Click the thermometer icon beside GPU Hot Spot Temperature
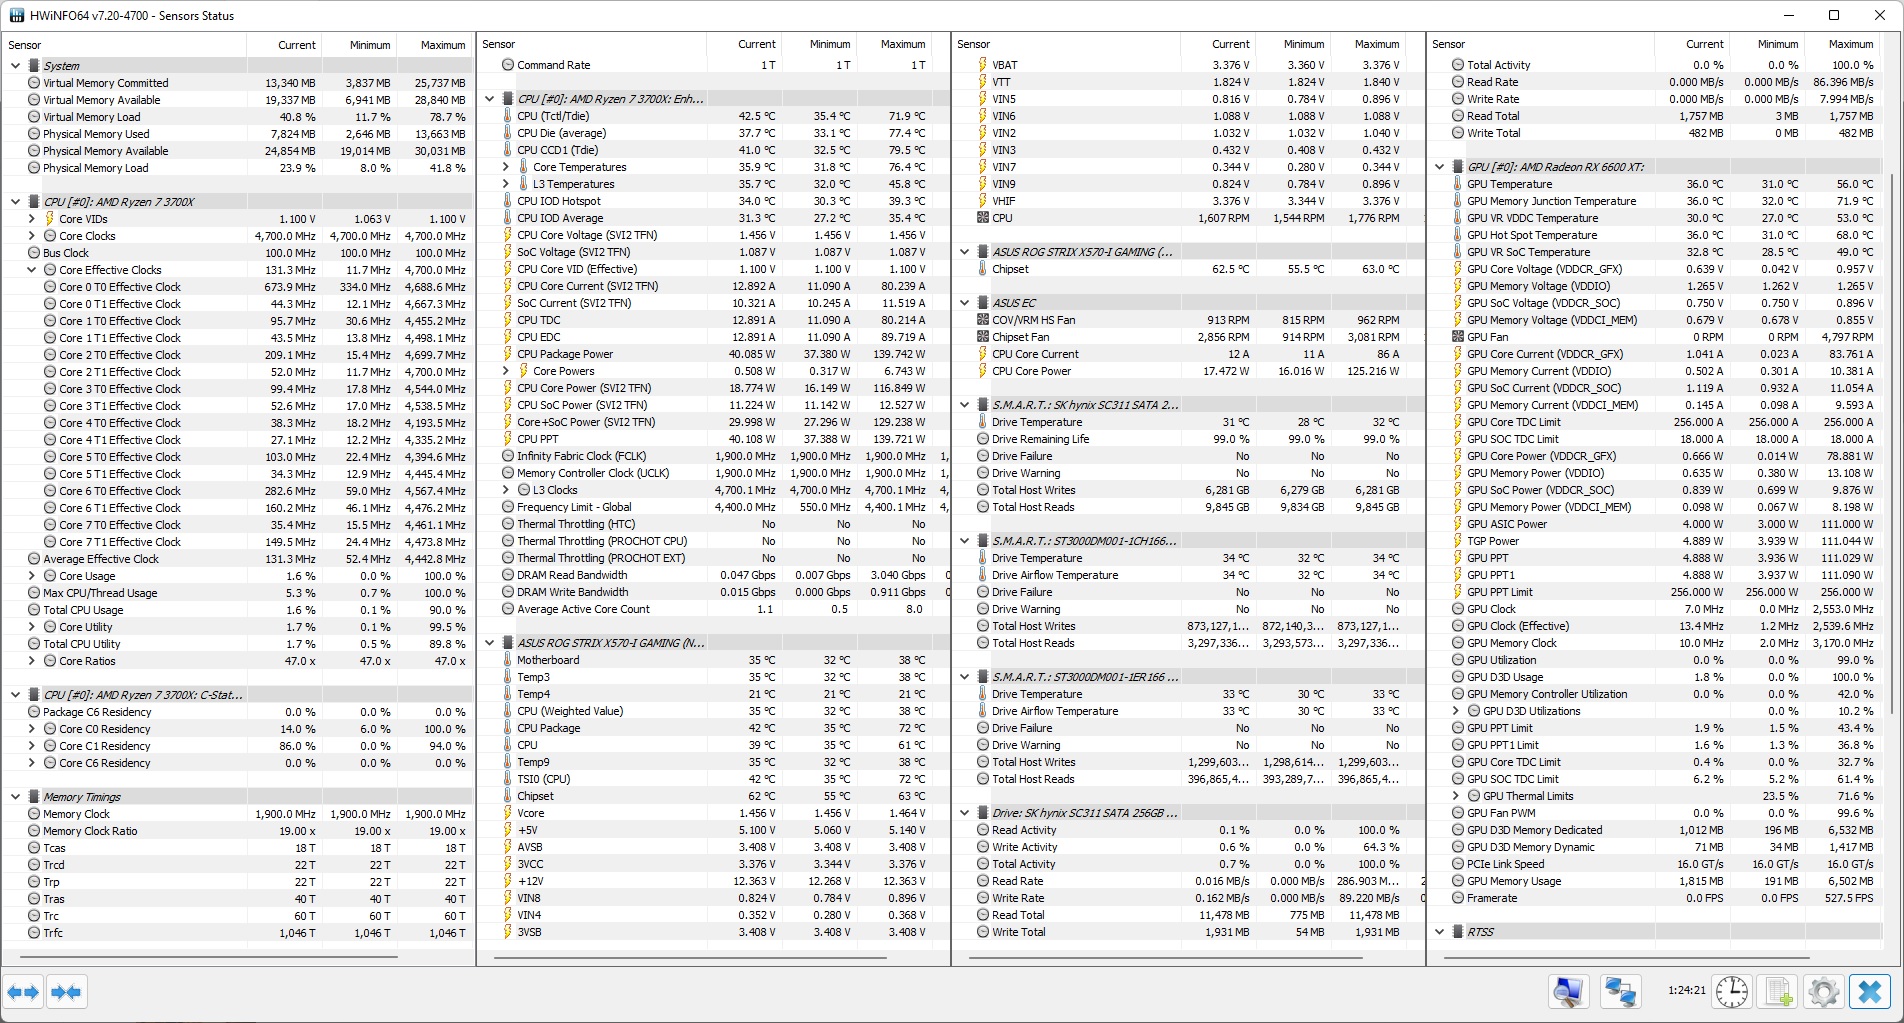1904x1023 pixels. (x=1458, y=235)
